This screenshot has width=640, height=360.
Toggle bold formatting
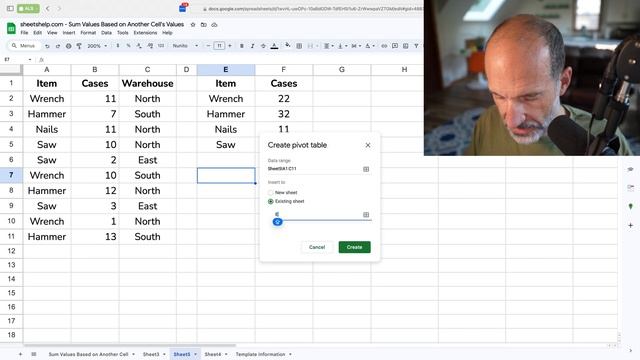pos(242,46)
